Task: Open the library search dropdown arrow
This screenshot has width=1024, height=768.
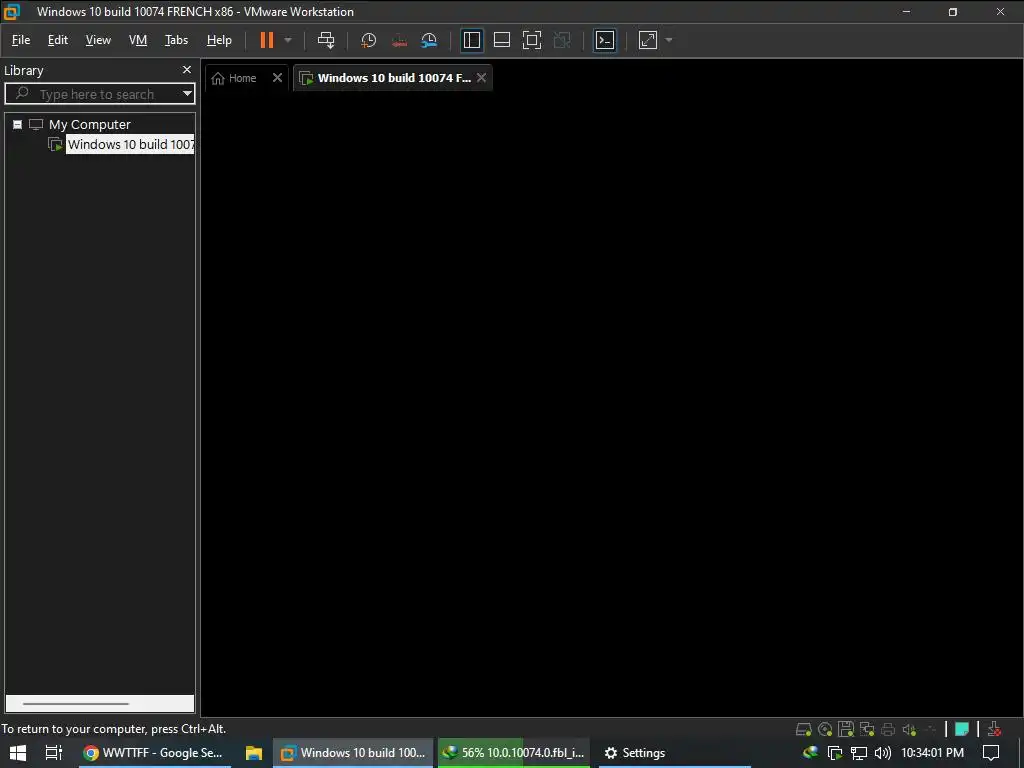Action: 187,93
